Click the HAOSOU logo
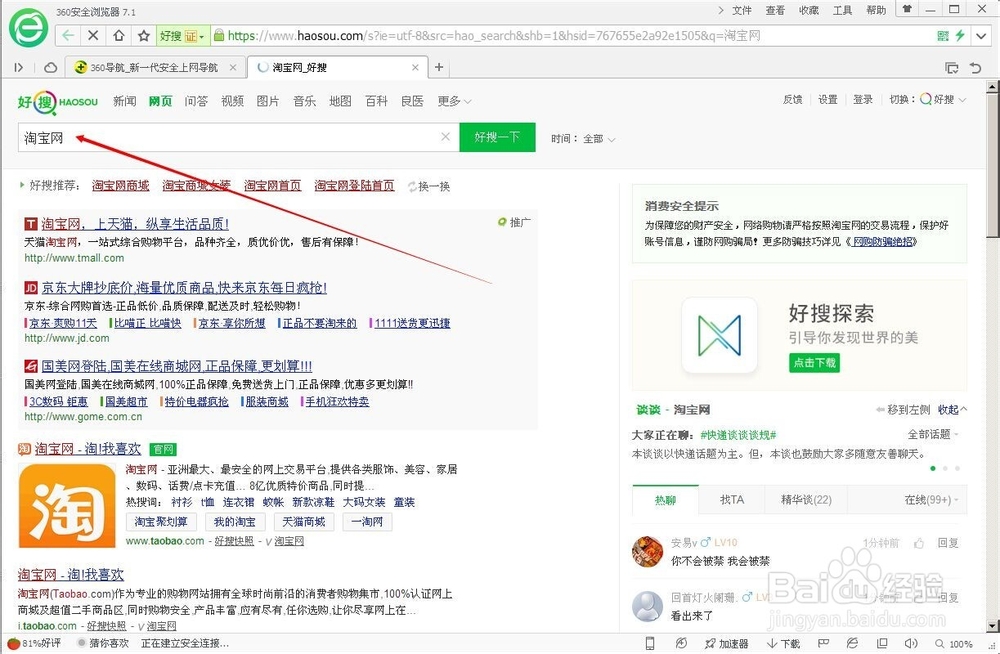This screenshot has width=1000, height=654. click(57, 102)
